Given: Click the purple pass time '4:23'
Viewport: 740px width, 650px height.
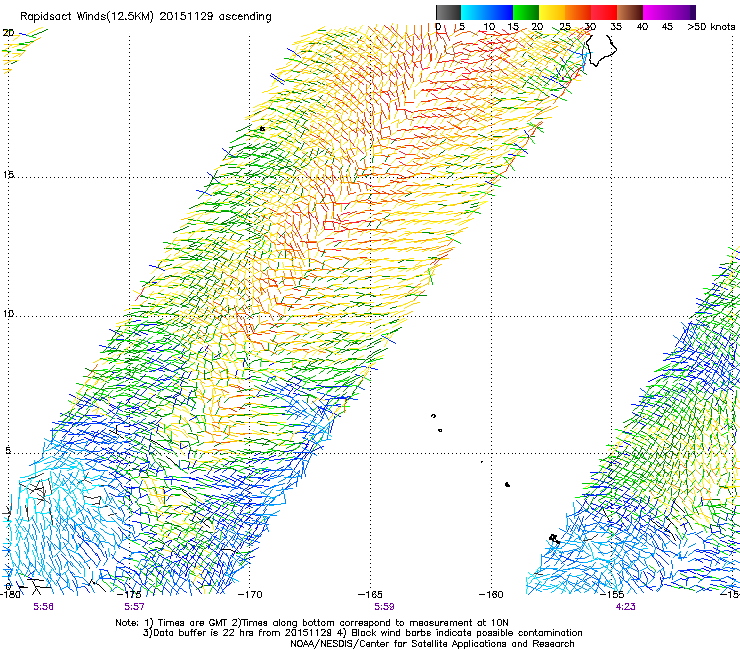Looking at the screenshot, I should 625,607.
